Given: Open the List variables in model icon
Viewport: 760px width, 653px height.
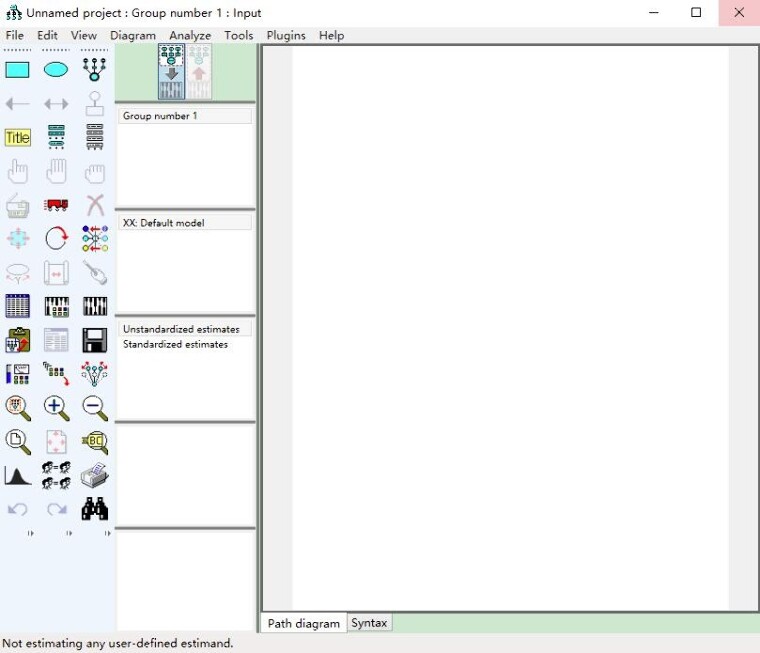Looking at the screenshot, I should (56, 137).
